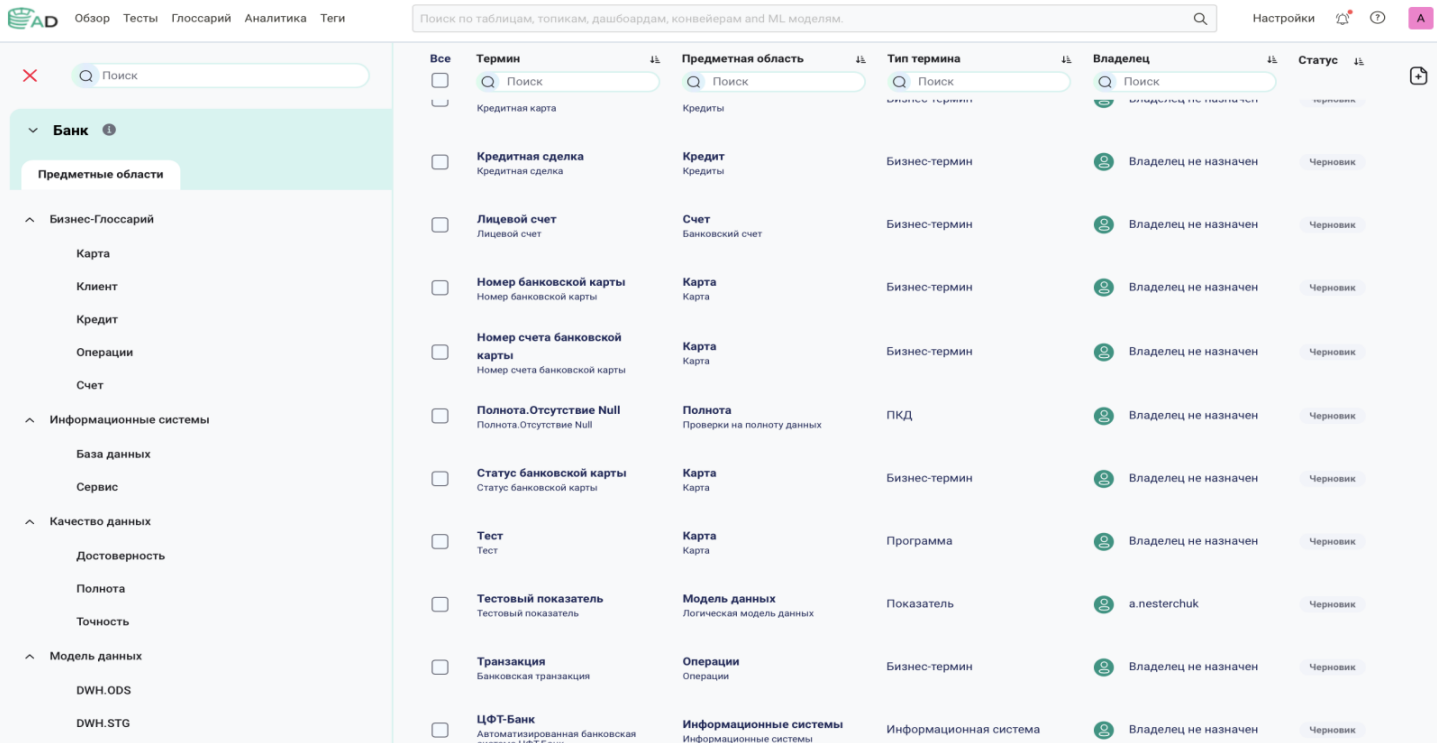Viewport: 1437px width, 743px height.
Task: Open Настройки in the top bar
Action: pos(1283,18)
